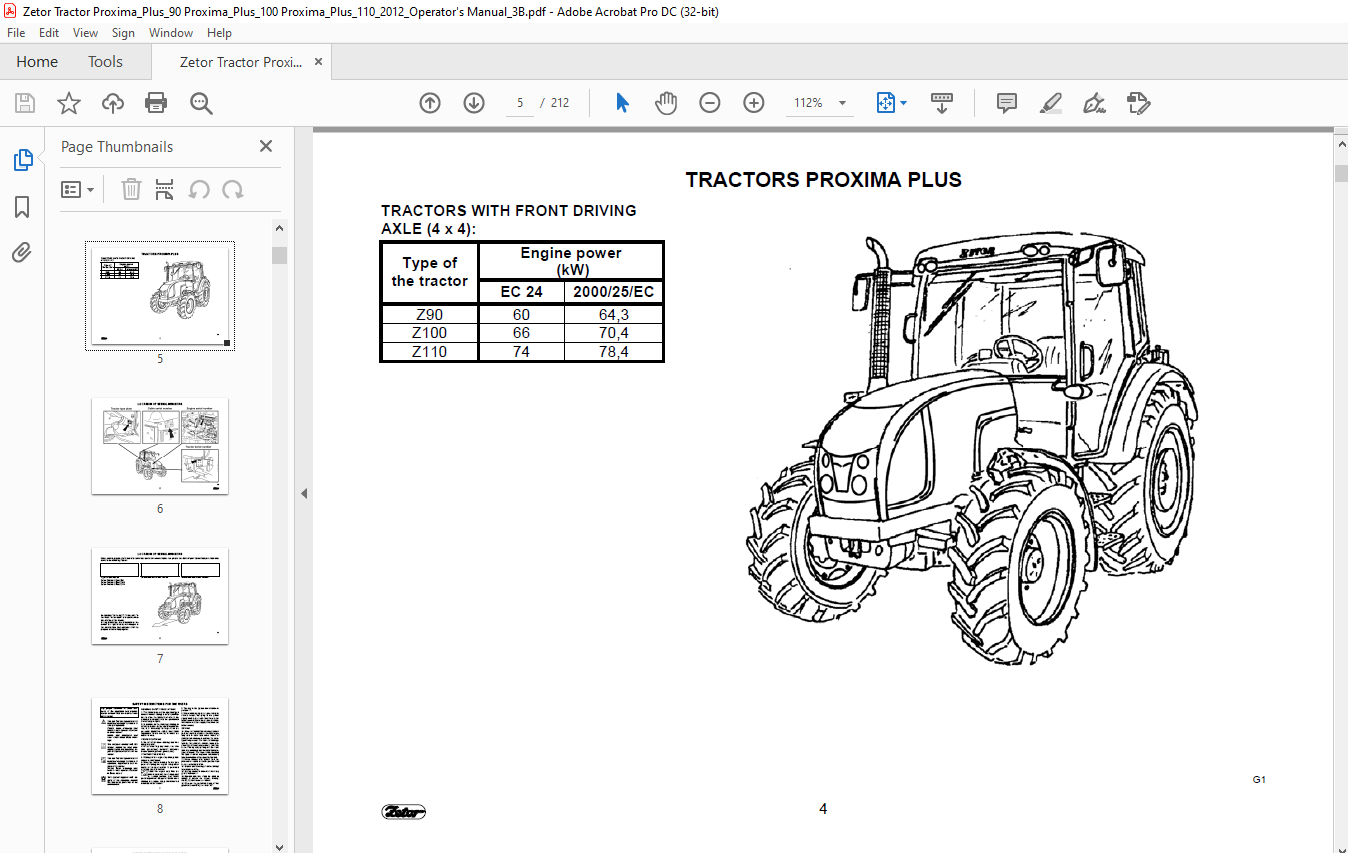Click thumbnails panel scroll up arrow
1348x853 pixels.
280,228
